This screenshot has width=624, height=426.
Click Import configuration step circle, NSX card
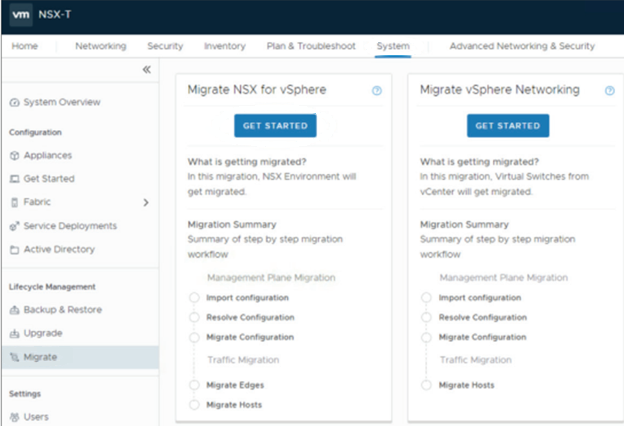194,298
